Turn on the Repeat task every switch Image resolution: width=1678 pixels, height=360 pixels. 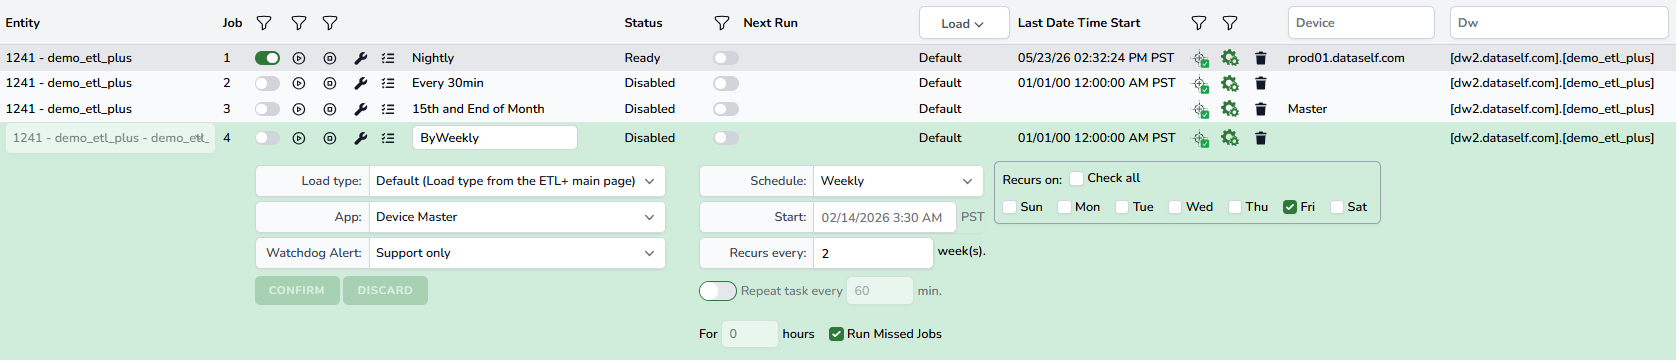pyautogui.click(x=718, y=291)
